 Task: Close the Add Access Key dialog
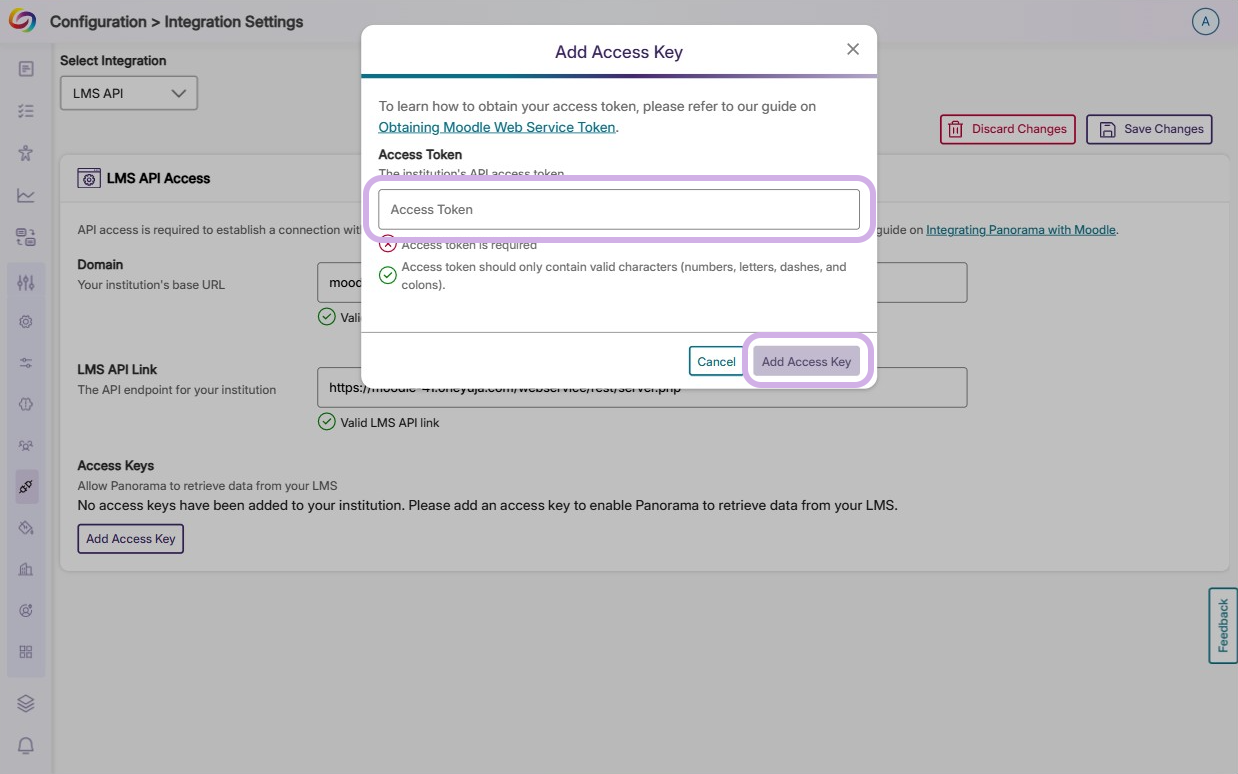pos(853,49)
